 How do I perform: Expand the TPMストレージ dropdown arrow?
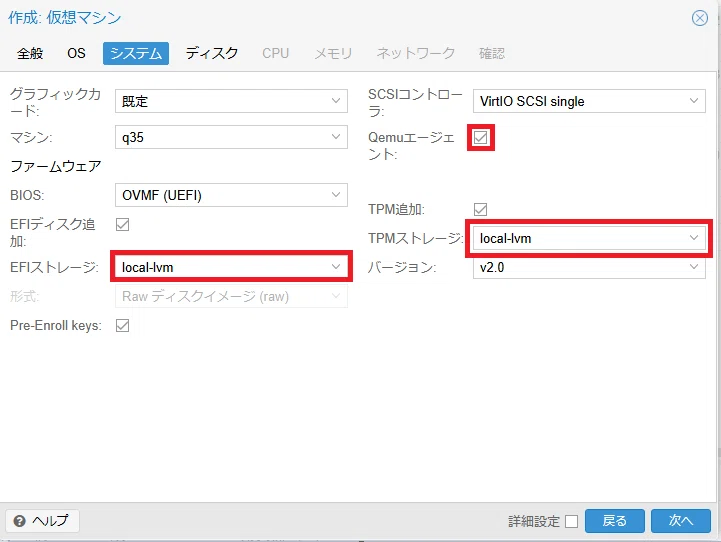[694, 238]
